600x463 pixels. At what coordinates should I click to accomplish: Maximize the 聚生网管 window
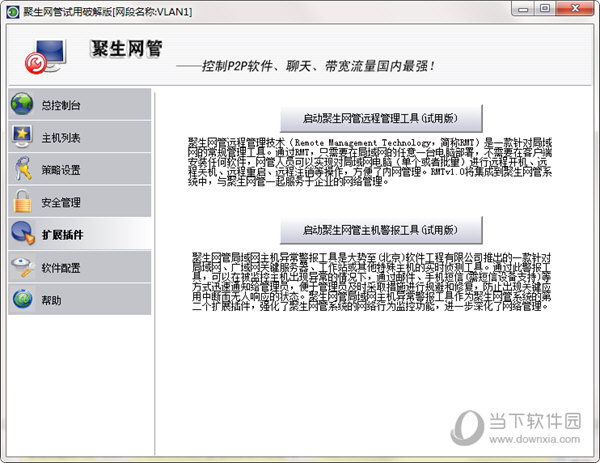click(545, 8)
